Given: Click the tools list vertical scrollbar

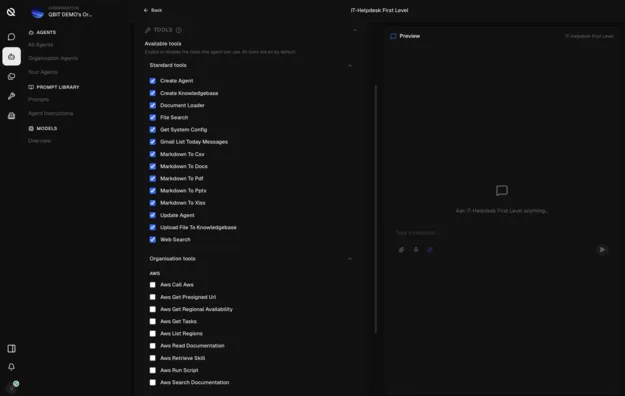Looking at the screenshot, I should pos(375,209).
